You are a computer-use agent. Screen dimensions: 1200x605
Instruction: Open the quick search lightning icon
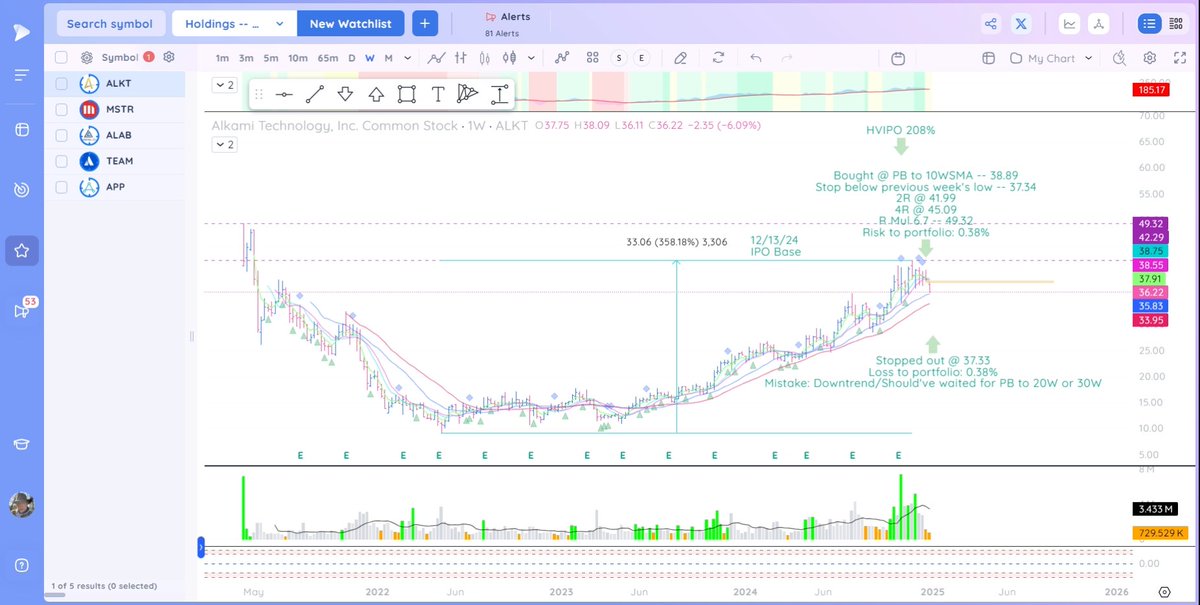[x=1119, y=58]
